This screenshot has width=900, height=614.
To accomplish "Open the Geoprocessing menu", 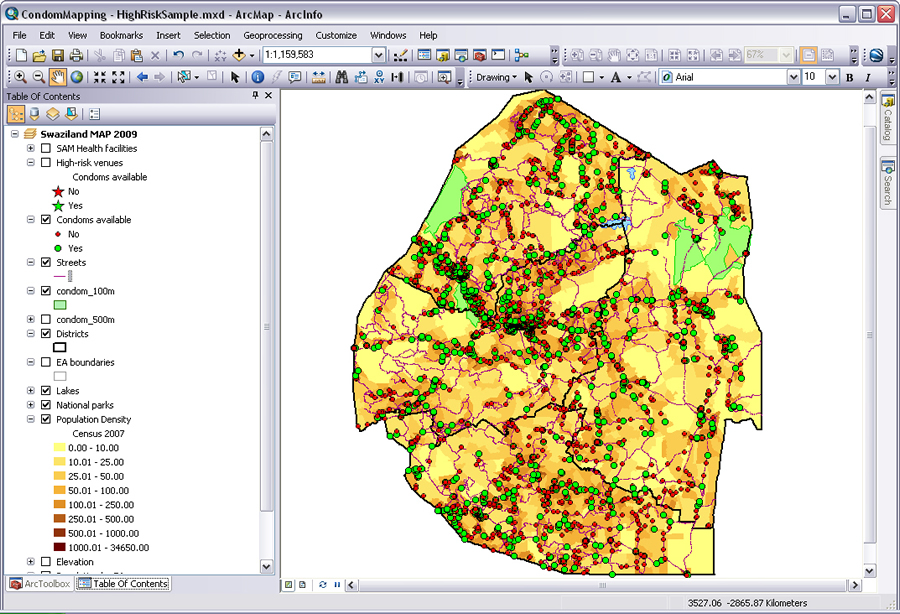I will pos(272,35).
